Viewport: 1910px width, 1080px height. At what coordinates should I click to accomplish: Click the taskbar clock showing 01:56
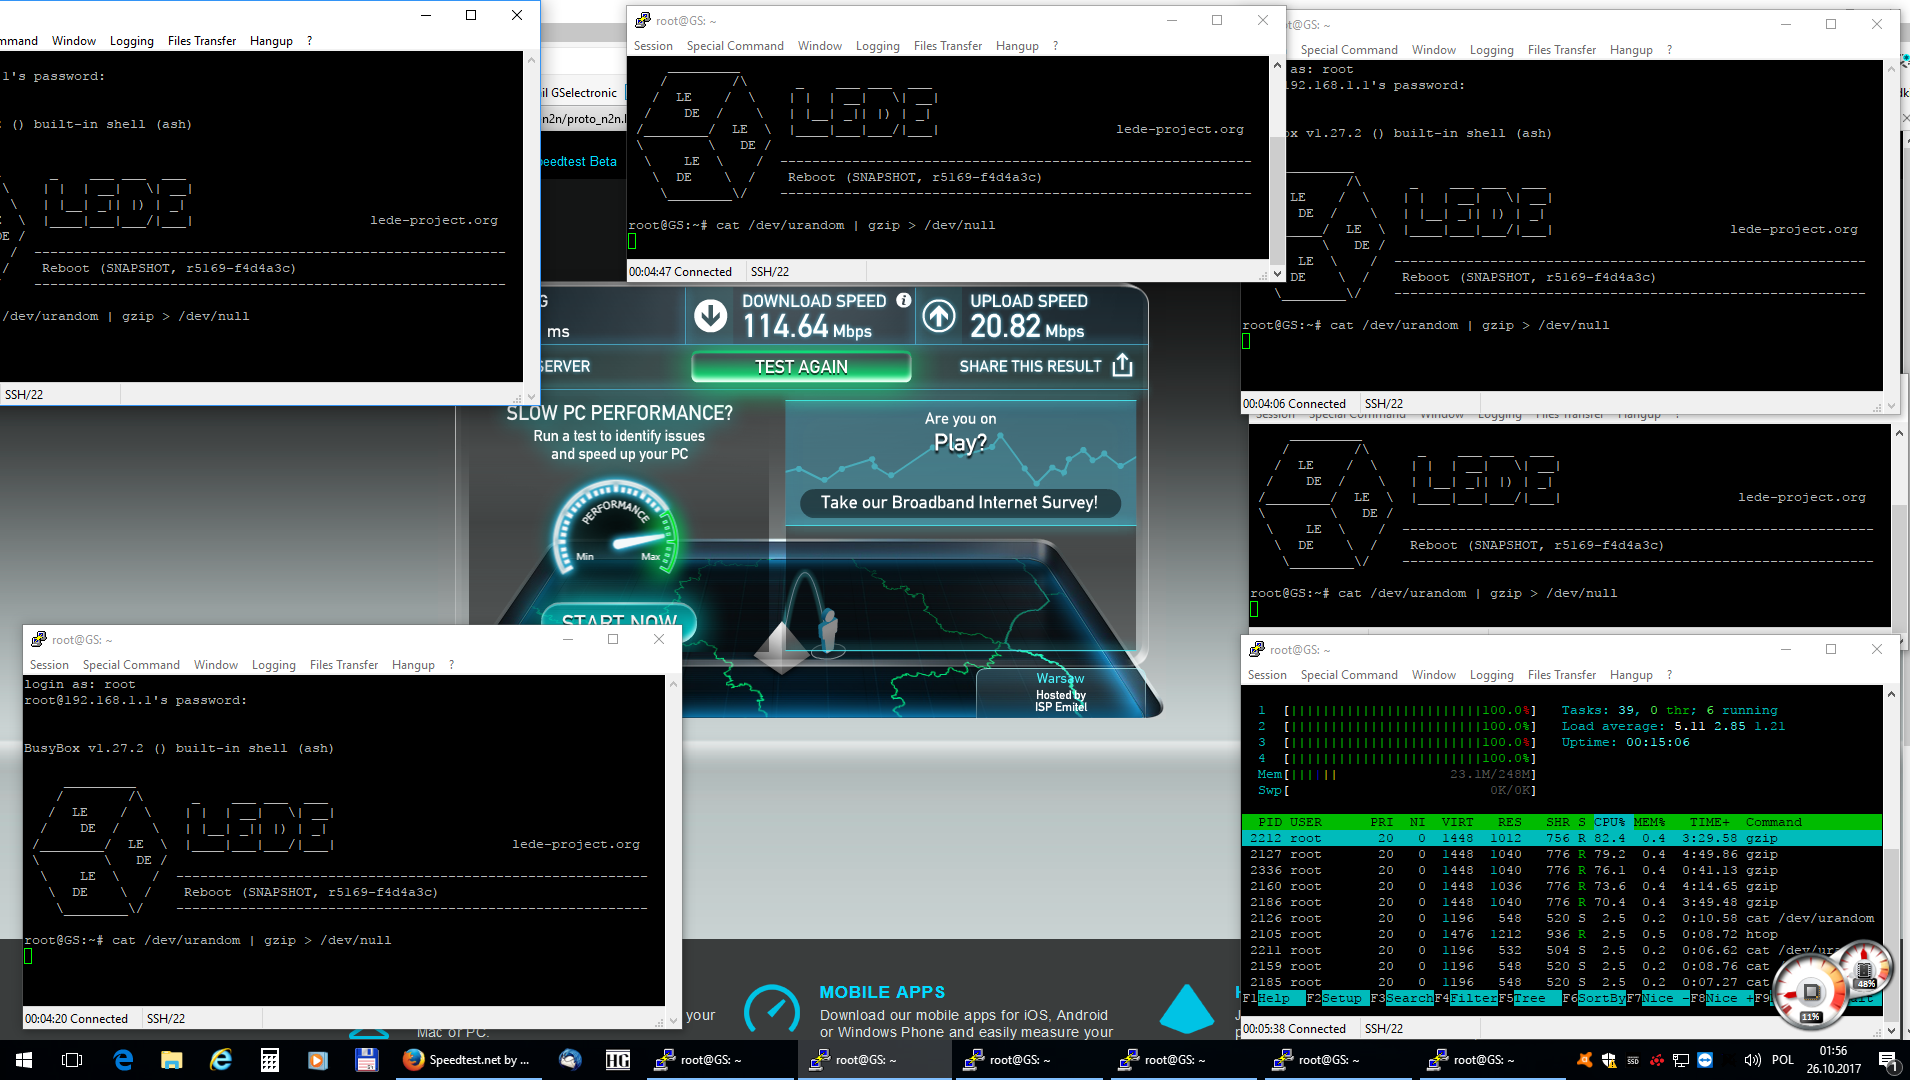click(x=1834, y=1060)
